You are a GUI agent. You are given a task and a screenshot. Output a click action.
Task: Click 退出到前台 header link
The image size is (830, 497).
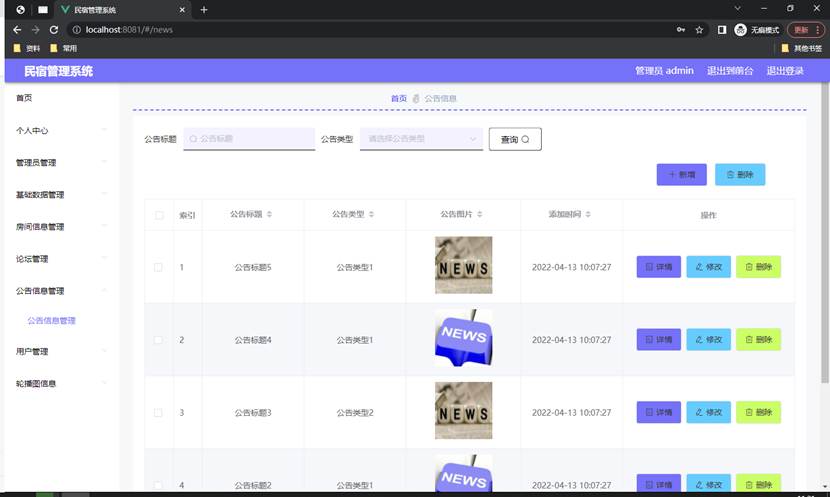(730, 70)
